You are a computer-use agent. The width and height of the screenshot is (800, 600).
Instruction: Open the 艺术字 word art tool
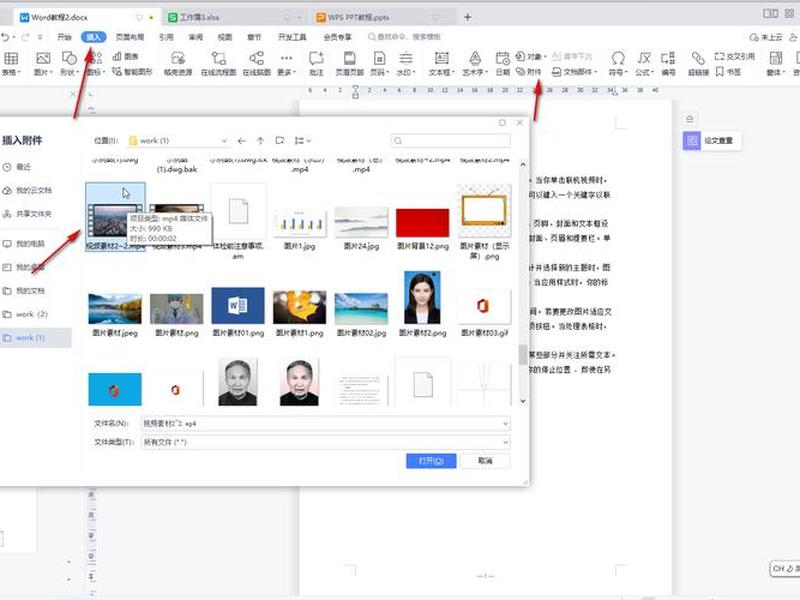(x=475, y=63)
